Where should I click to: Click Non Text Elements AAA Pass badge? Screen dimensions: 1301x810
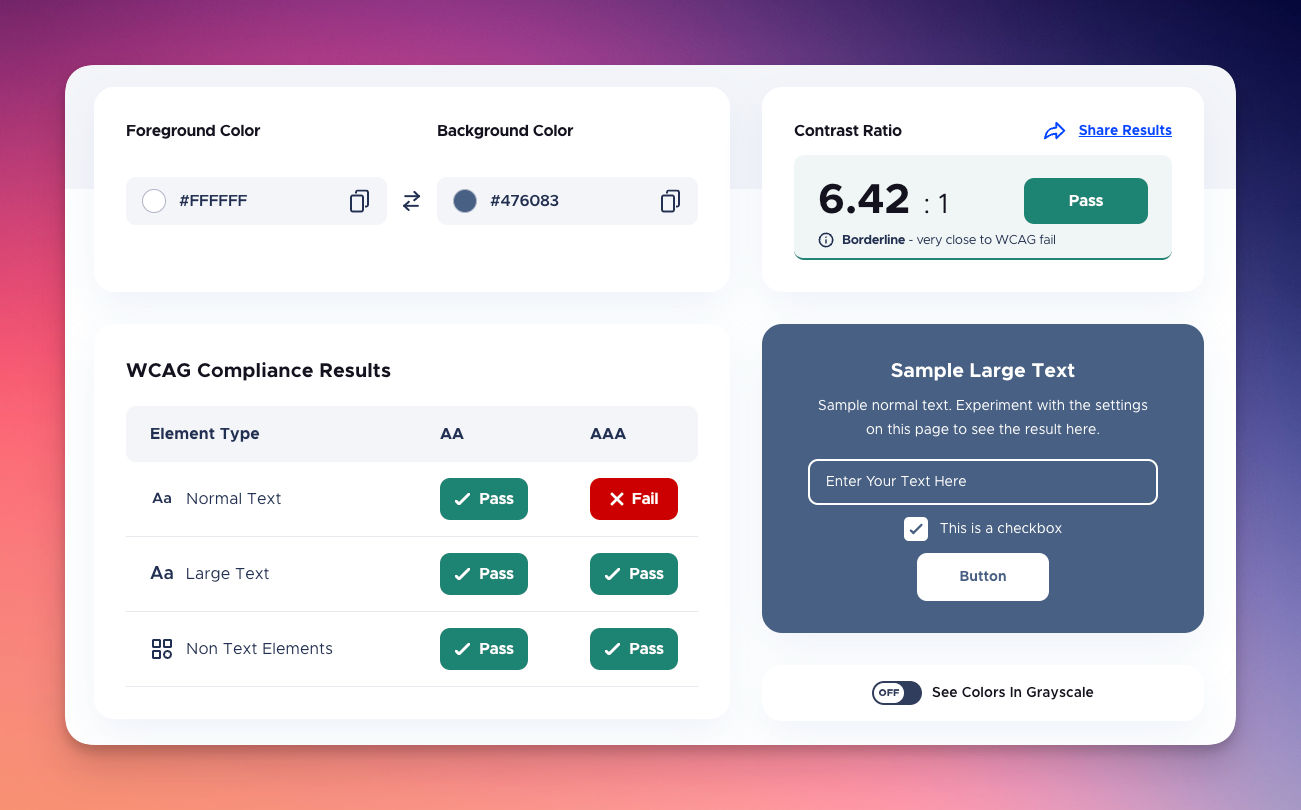coord(634,649)
